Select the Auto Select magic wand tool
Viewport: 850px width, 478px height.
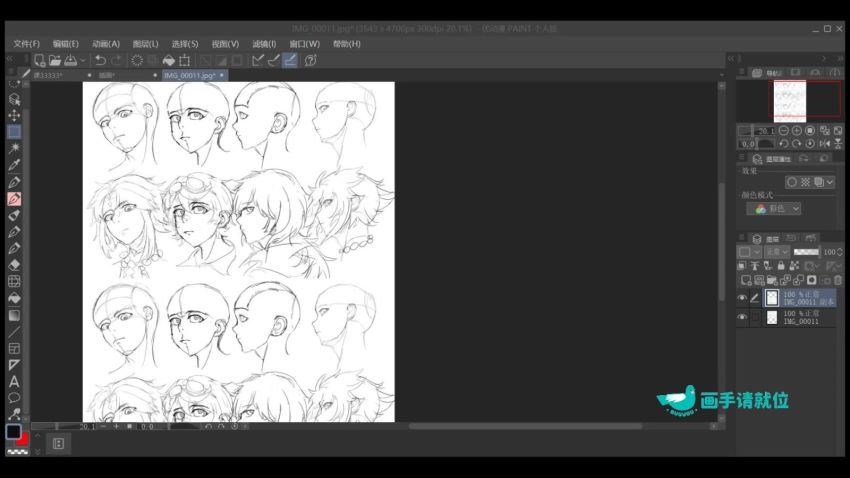click(x=14, y=148)
